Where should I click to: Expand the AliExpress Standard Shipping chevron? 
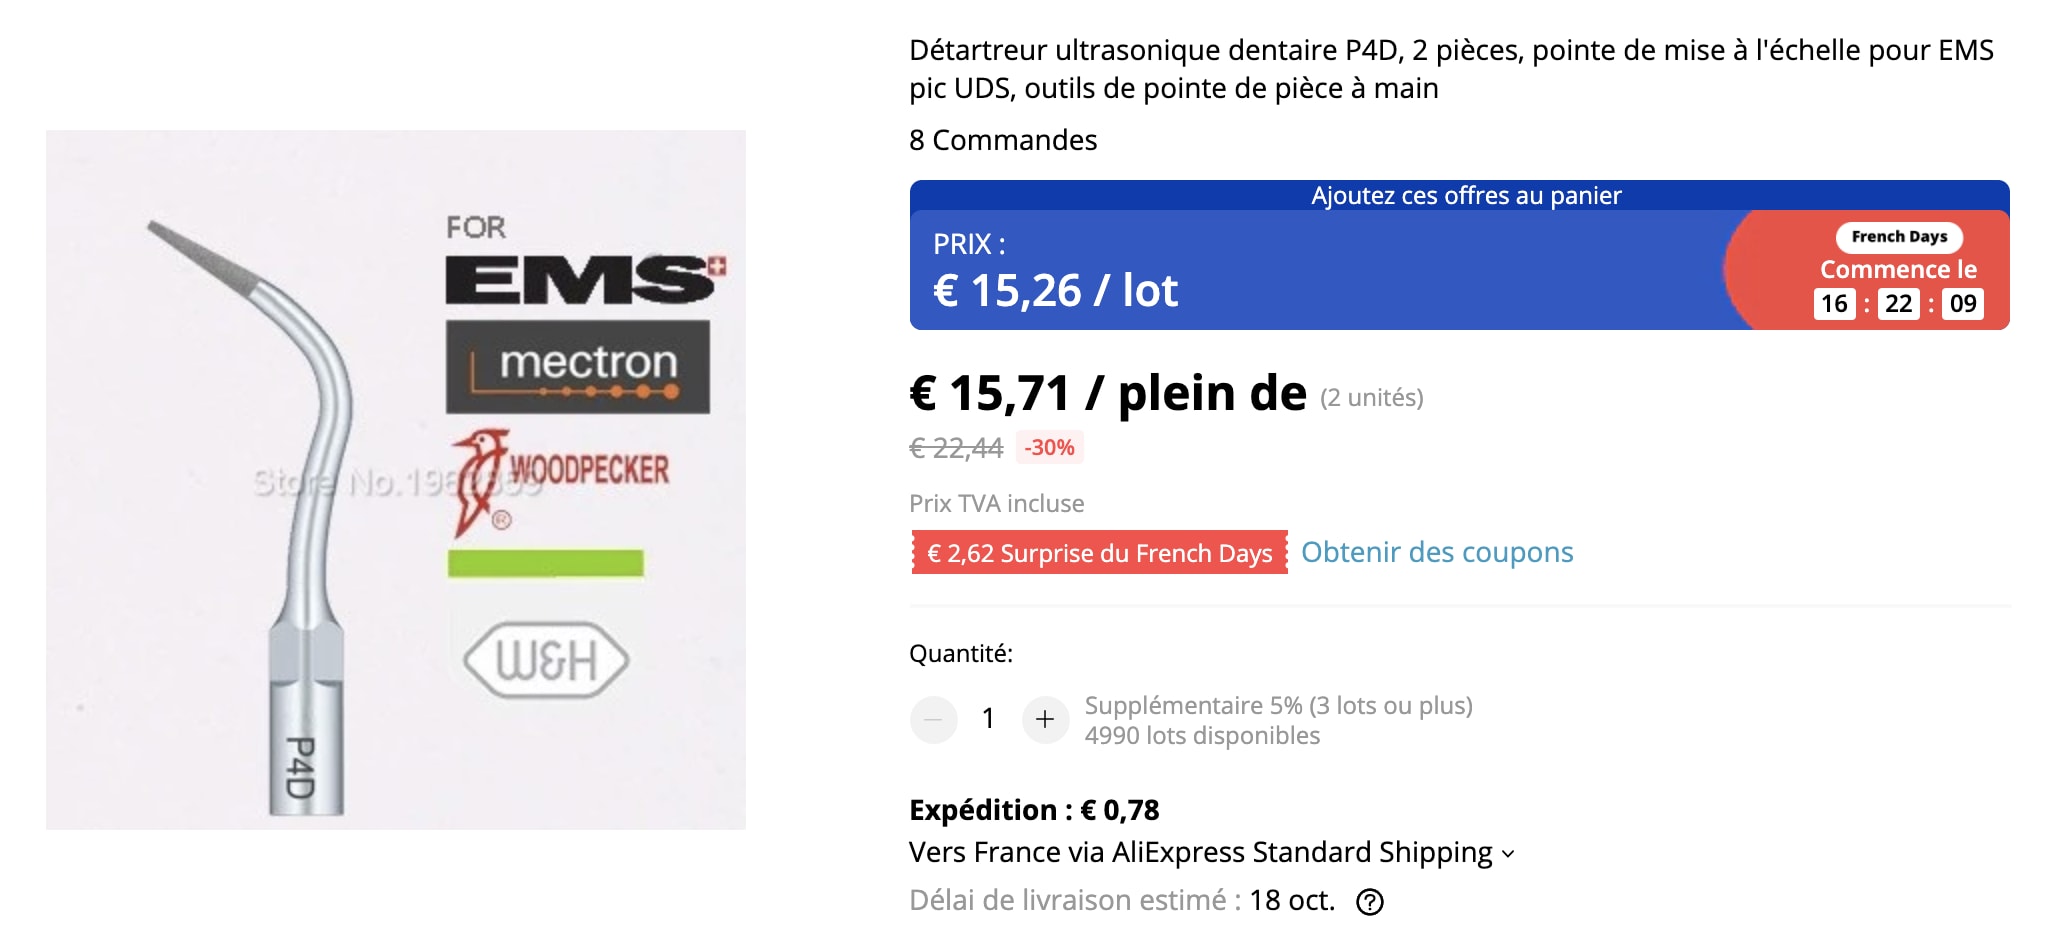point(1508,854)
